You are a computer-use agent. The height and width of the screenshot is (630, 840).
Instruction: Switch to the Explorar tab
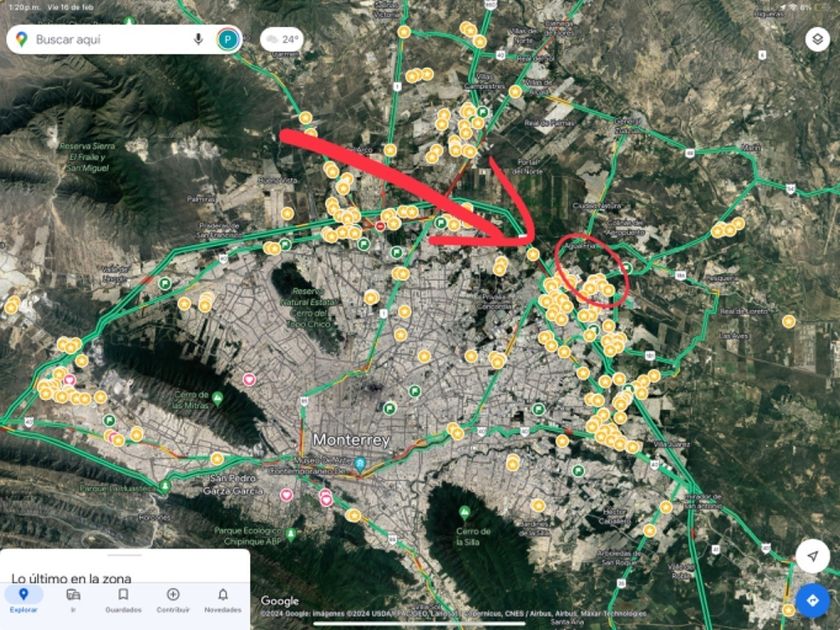[24, 600]
